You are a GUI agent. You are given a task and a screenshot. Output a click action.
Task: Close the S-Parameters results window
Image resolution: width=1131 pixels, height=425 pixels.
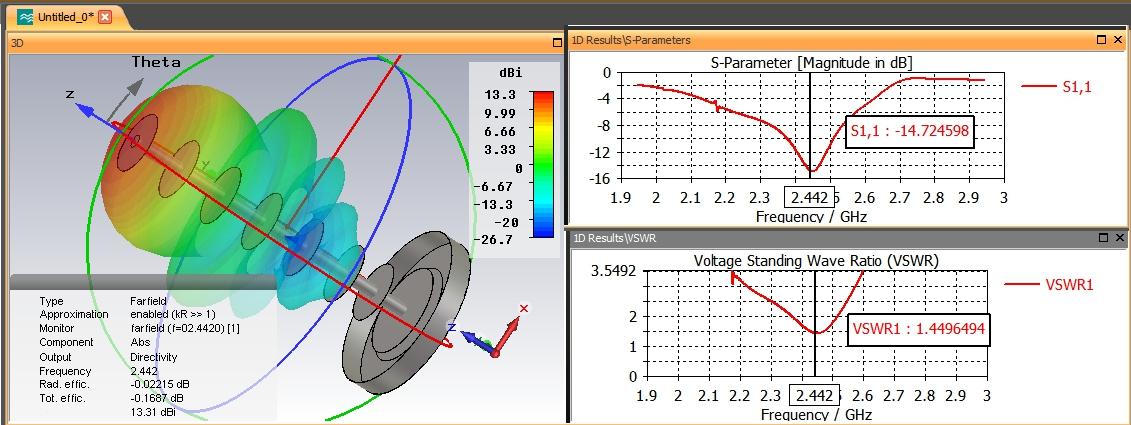(1119, 40)
